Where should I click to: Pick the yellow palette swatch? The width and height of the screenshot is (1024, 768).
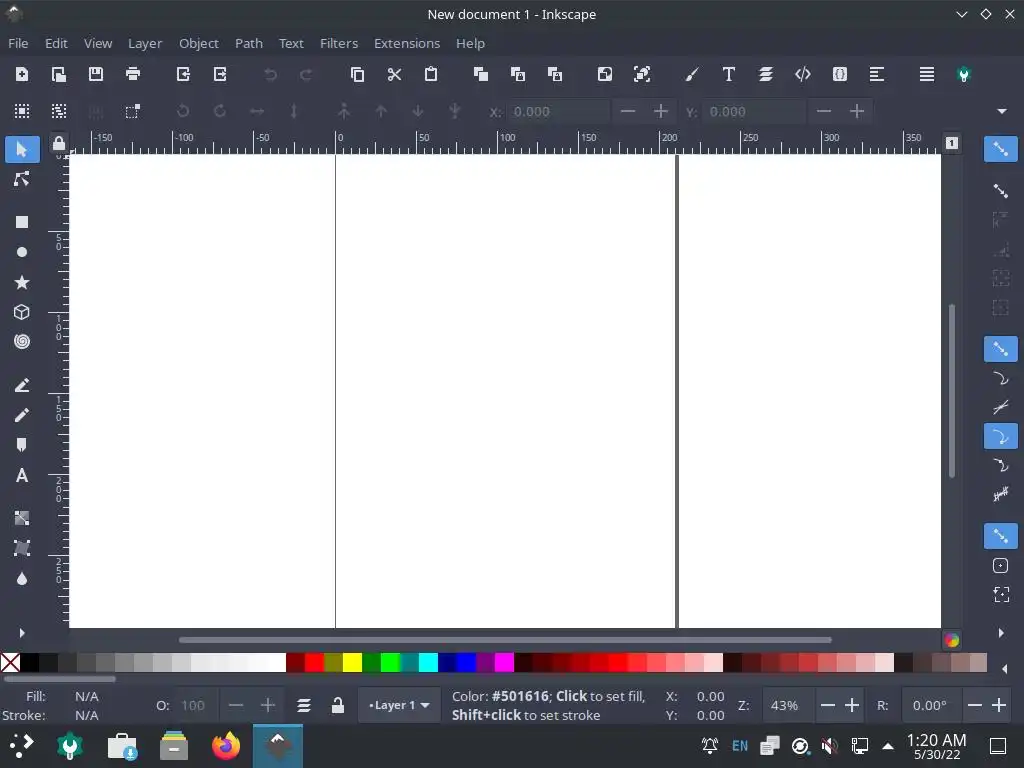click(352, 663)
